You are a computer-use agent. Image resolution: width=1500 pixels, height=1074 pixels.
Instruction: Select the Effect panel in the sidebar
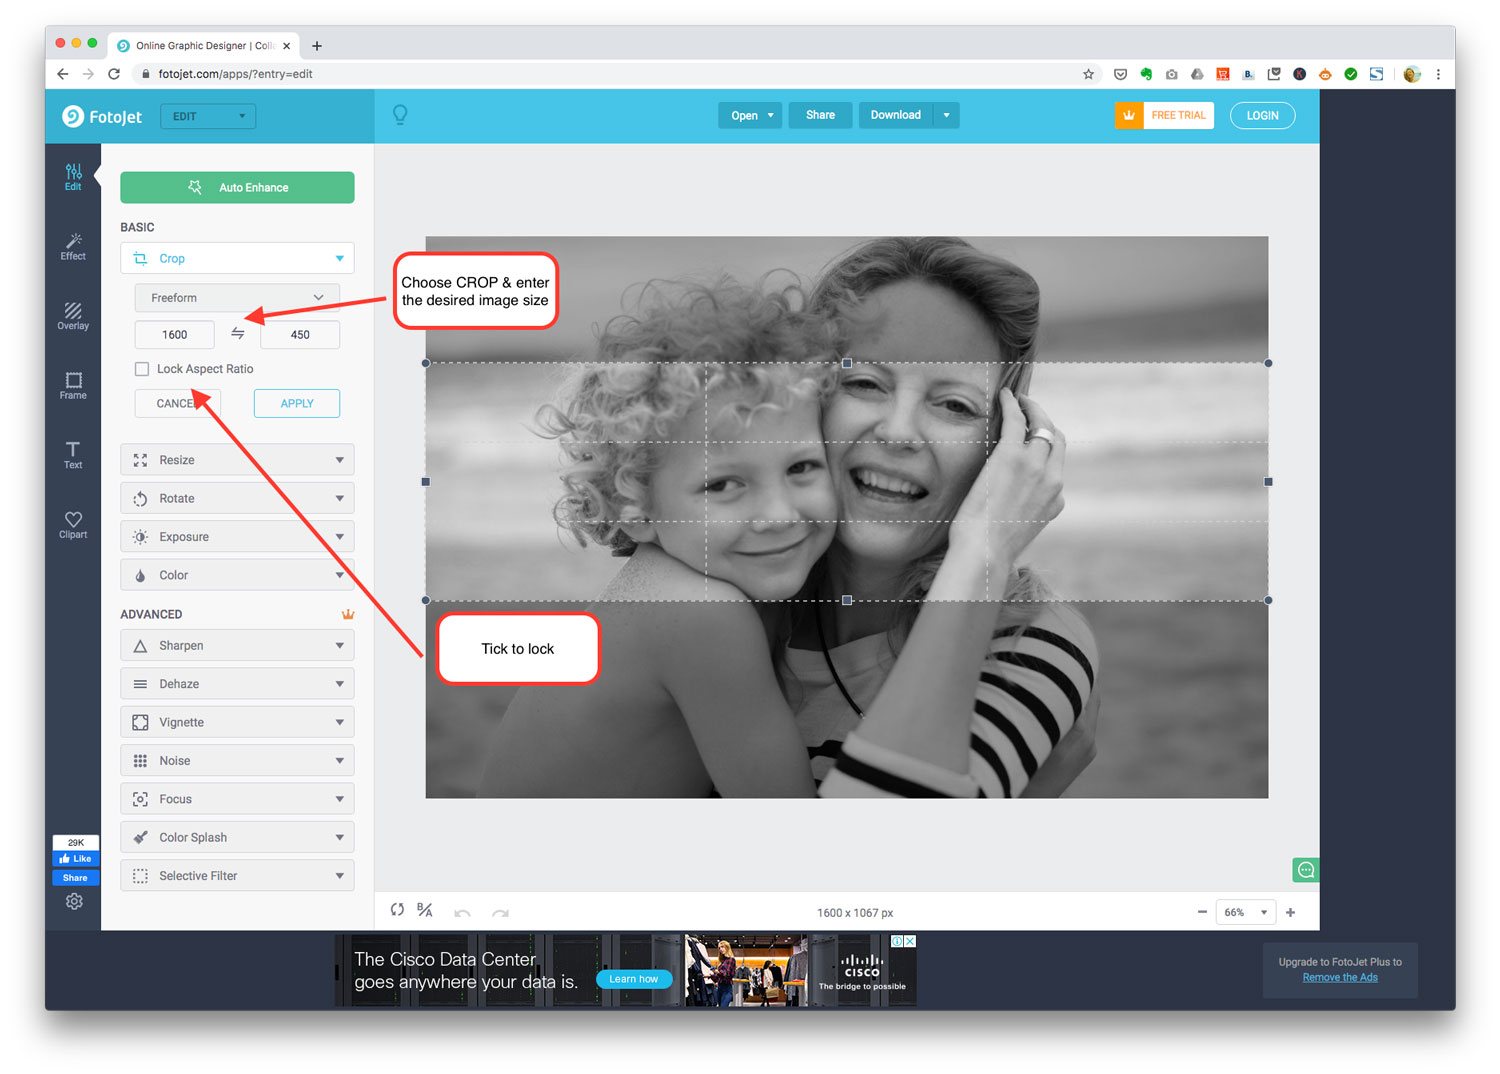tap(73, 245)
